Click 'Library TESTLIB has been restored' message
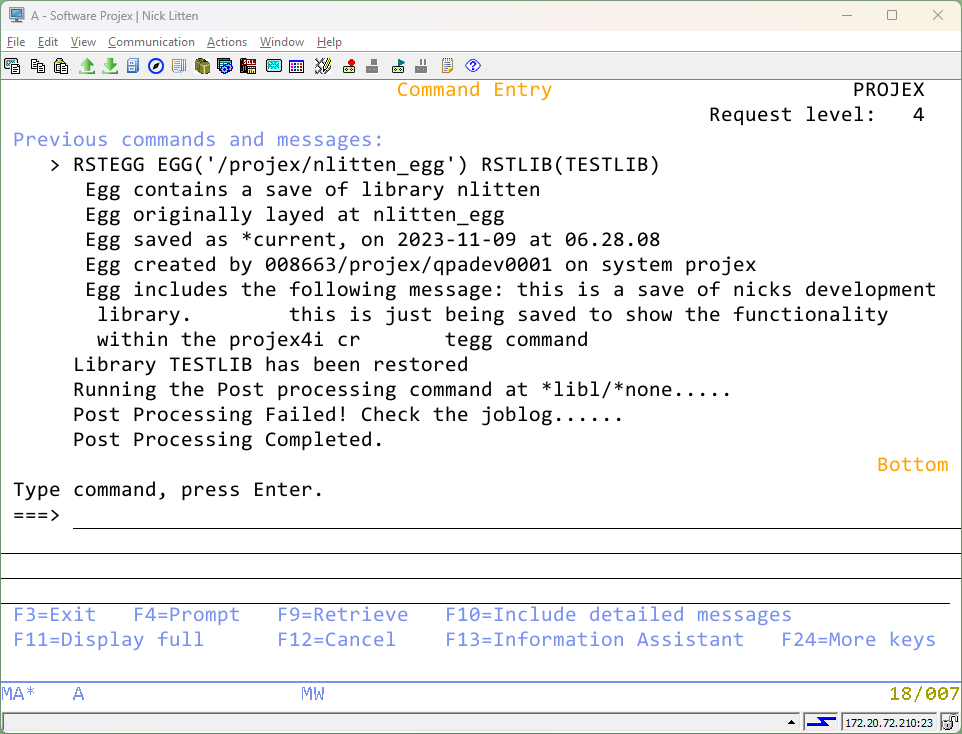962x734 pixels. point(271,365)
